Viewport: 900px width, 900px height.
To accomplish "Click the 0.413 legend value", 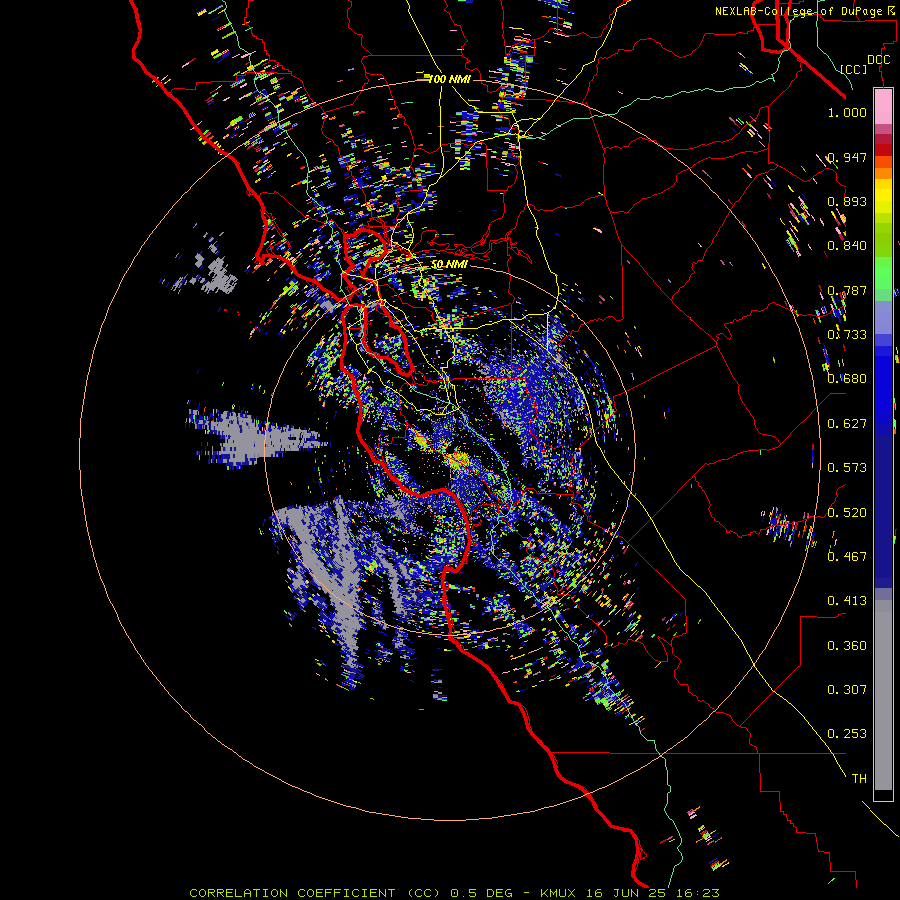I will point(847,601).
